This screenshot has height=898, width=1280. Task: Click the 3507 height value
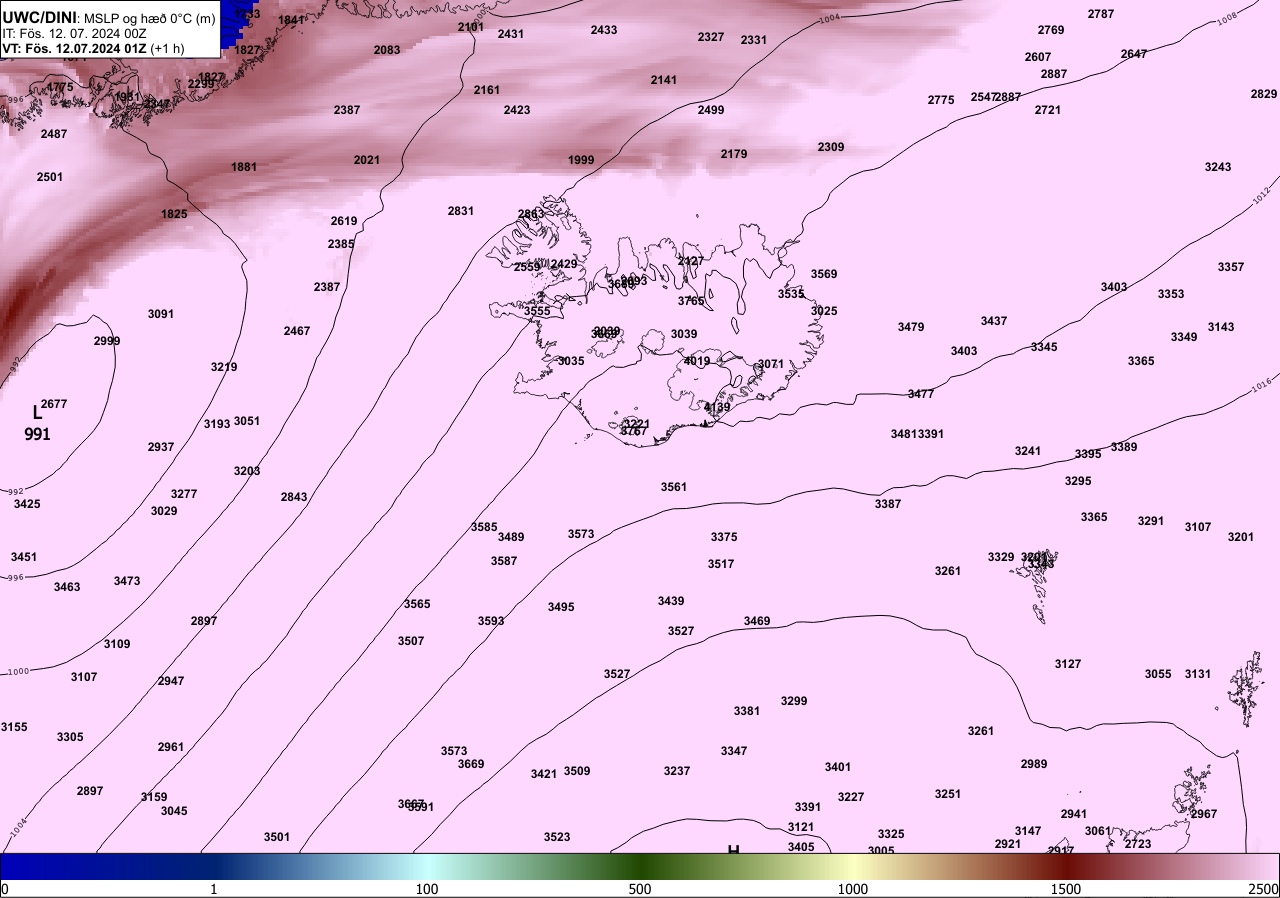411,641
